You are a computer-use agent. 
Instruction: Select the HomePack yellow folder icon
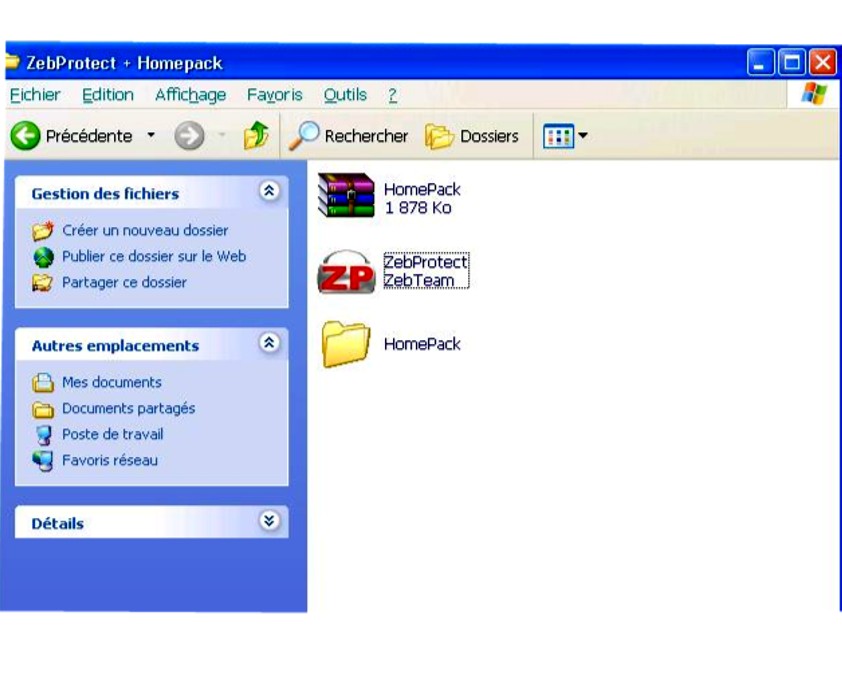point(346,344)
